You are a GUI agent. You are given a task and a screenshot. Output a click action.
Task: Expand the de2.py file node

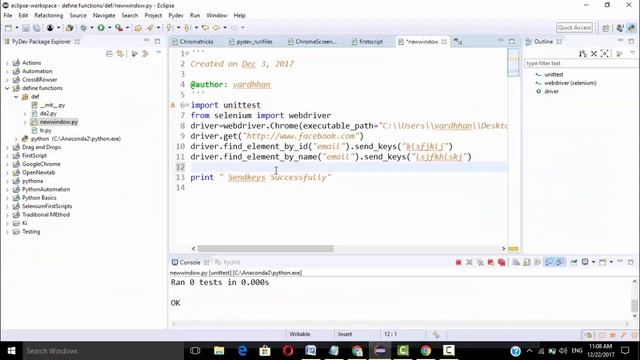tap(25, 113)
